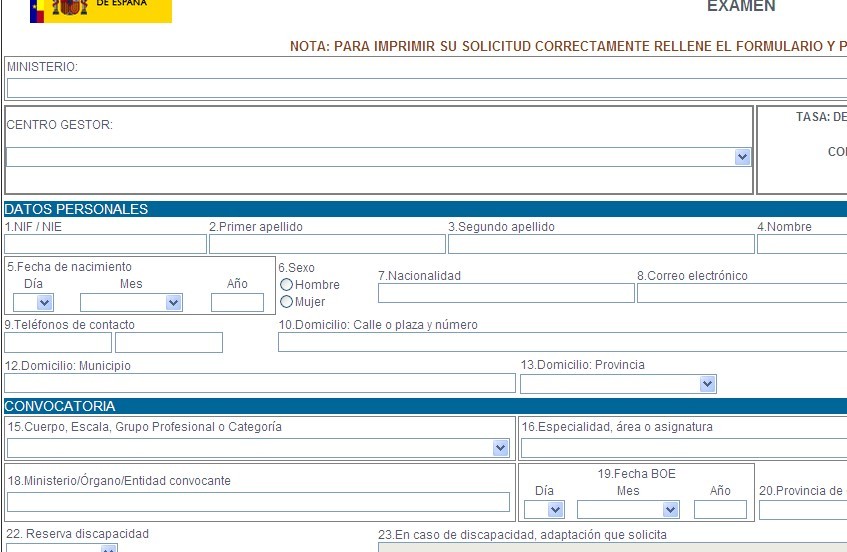Image resolution: width=847 pixels, height=552 pixels.
Task: Click the NIF / NIE input field
Action: point(105,244)
